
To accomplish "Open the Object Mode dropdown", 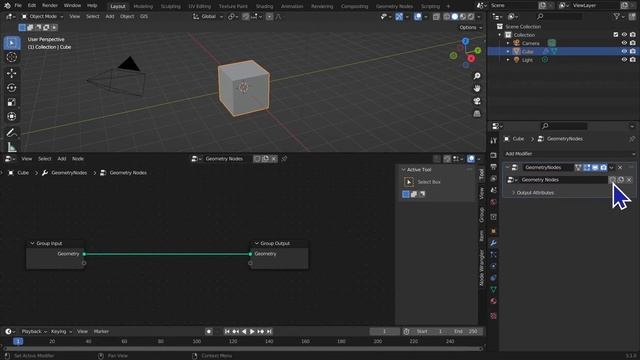I will tap(42, 17).
